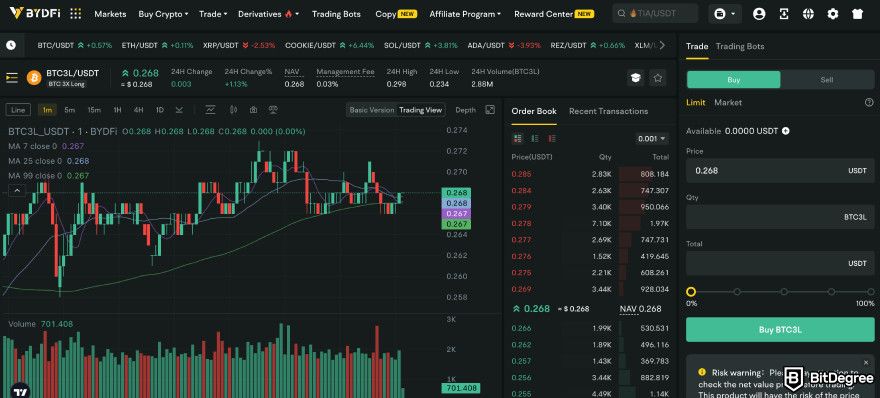Toggle Line chart mode
Image resolution: width=880 pixels, height=398 pixels.
(19, 110)
